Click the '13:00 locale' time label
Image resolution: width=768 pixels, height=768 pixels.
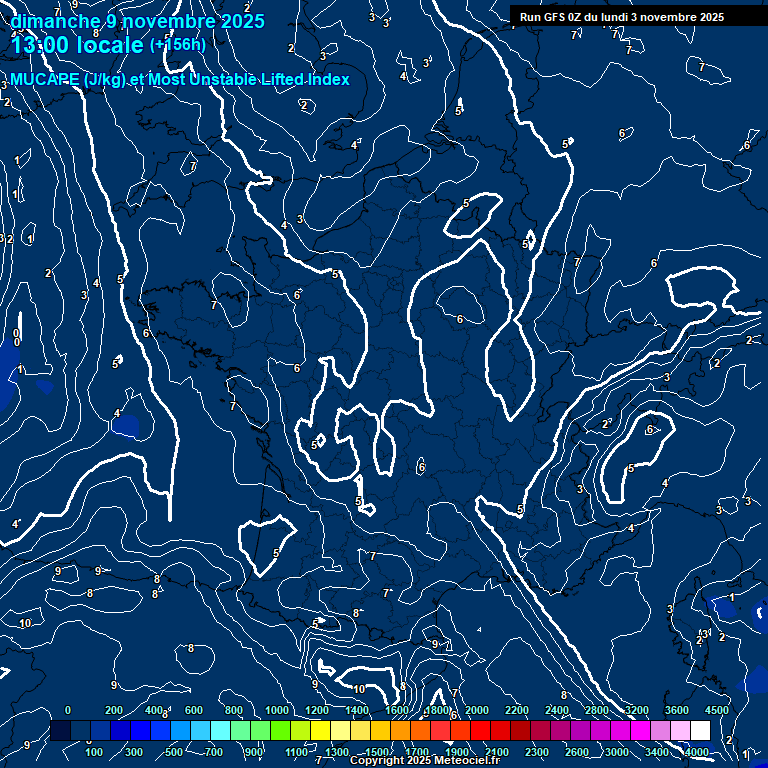78,45
